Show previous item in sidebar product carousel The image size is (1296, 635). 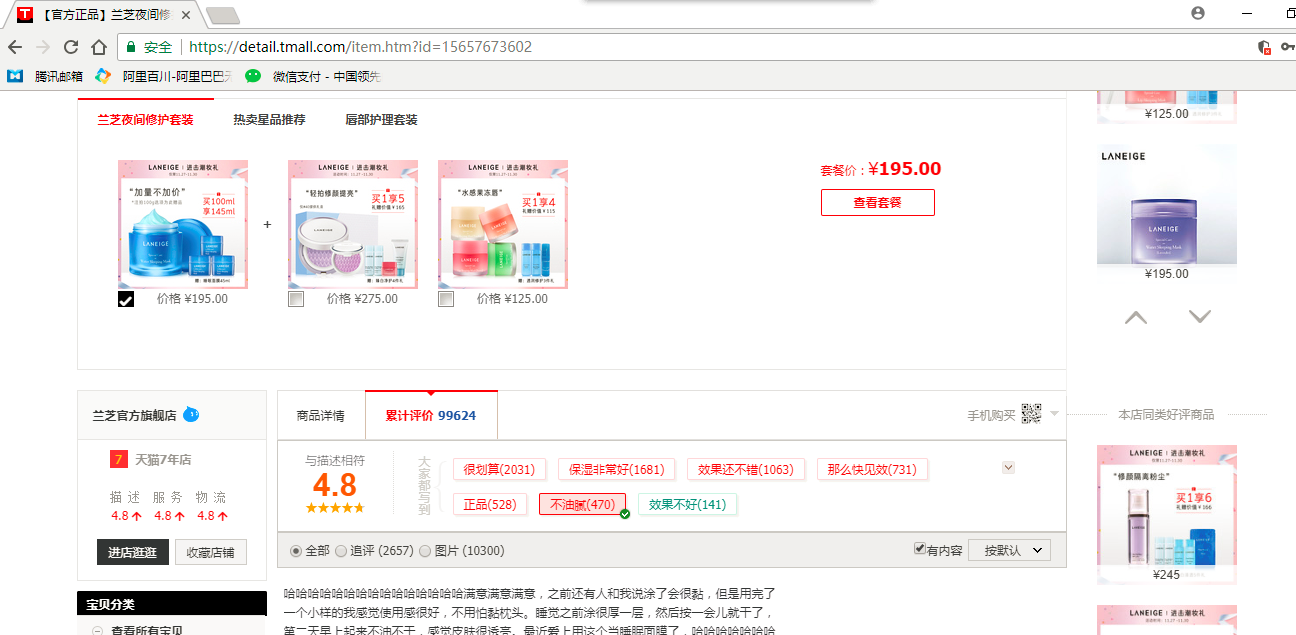[1136, 317]
